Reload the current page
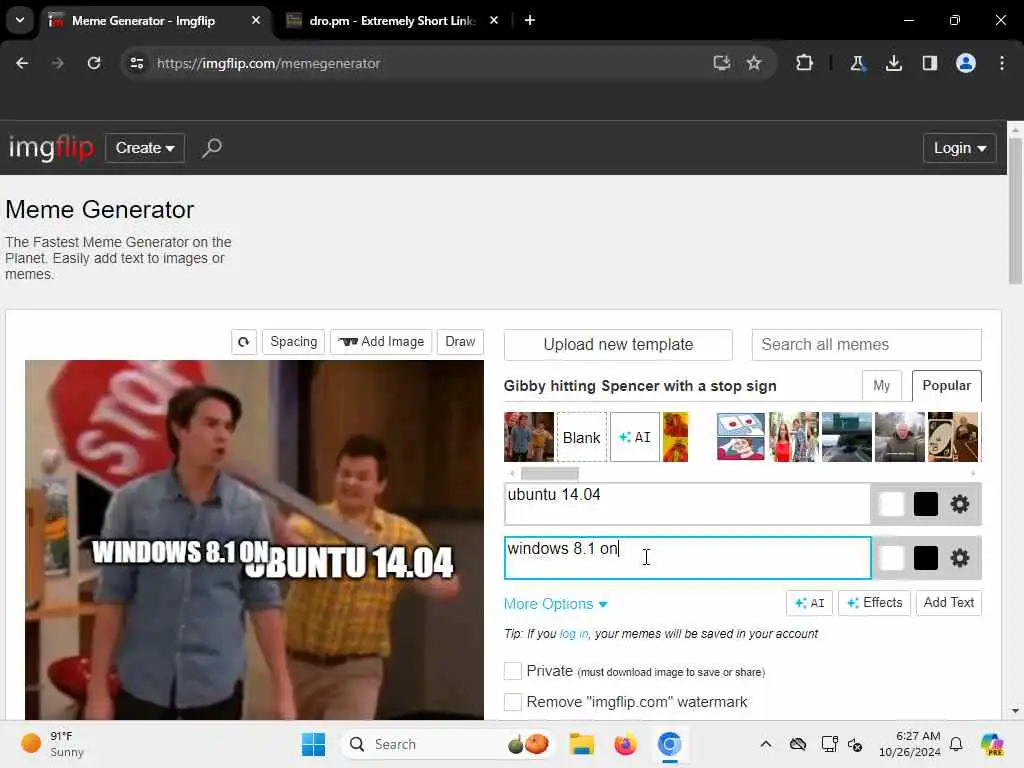 tap(94, 63)
